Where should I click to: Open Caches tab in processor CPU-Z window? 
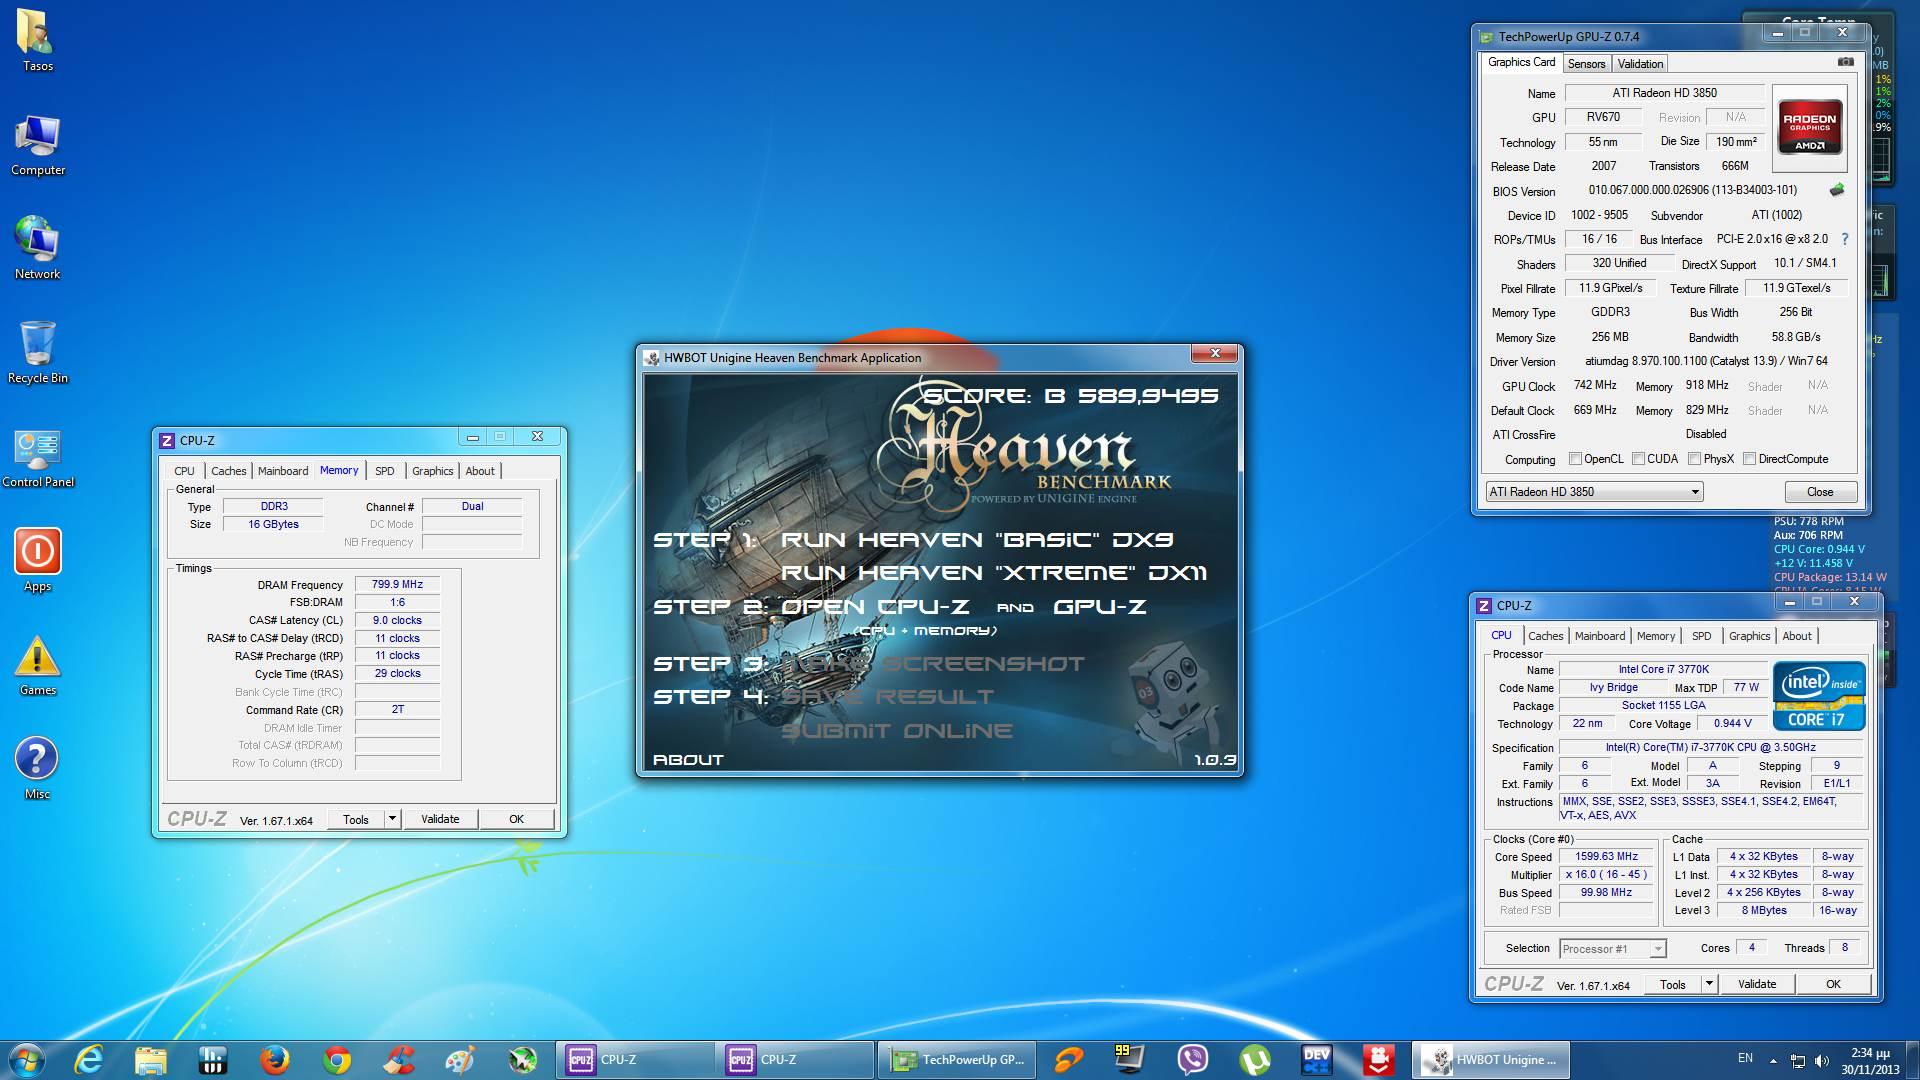click(1545, 636)
